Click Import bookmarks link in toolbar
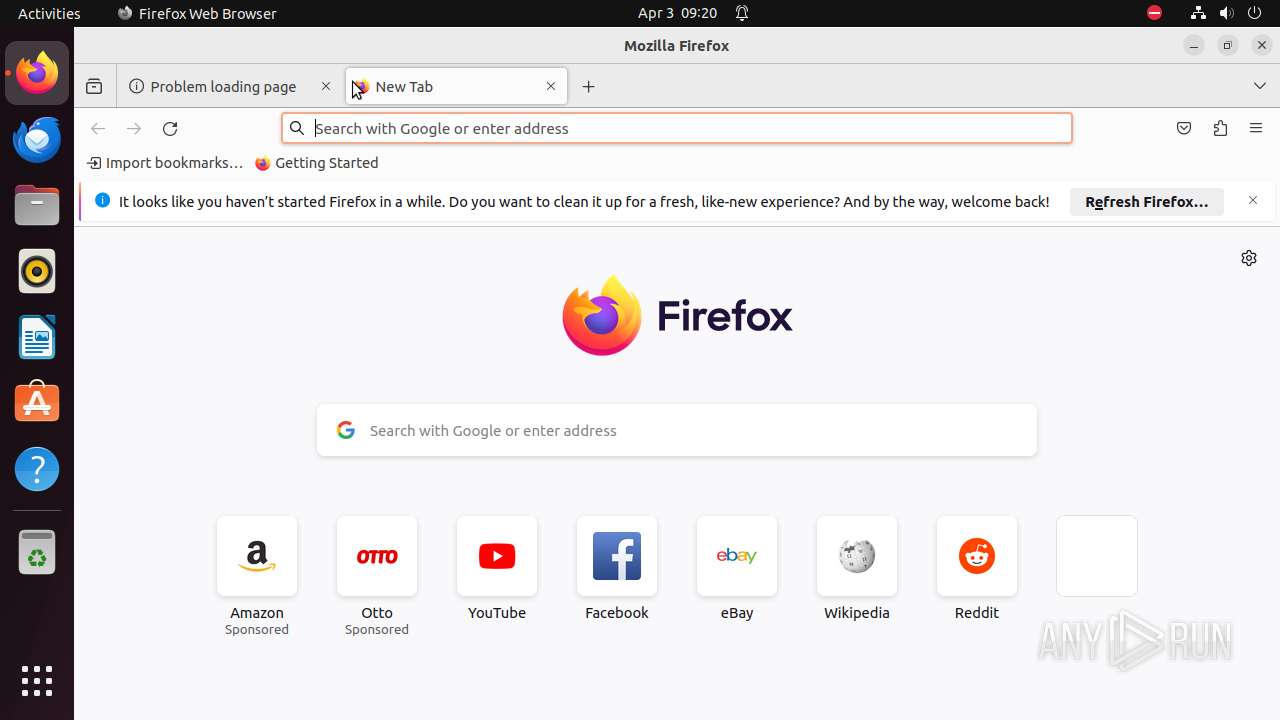1280x720 pixels. click(x=165, y=163)
